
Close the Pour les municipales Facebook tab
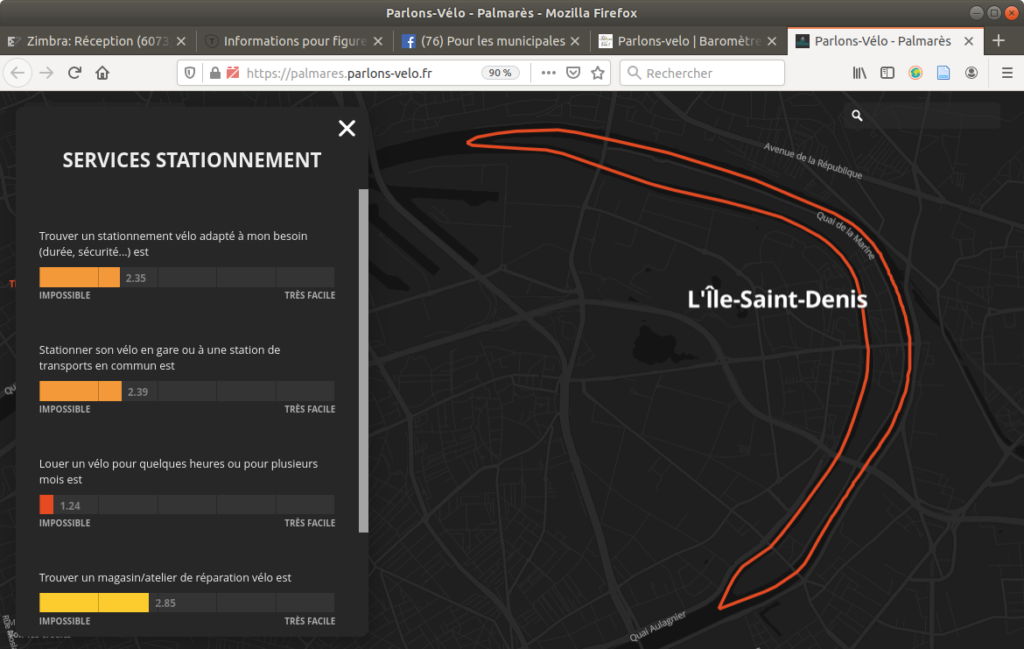pos(575,41)
